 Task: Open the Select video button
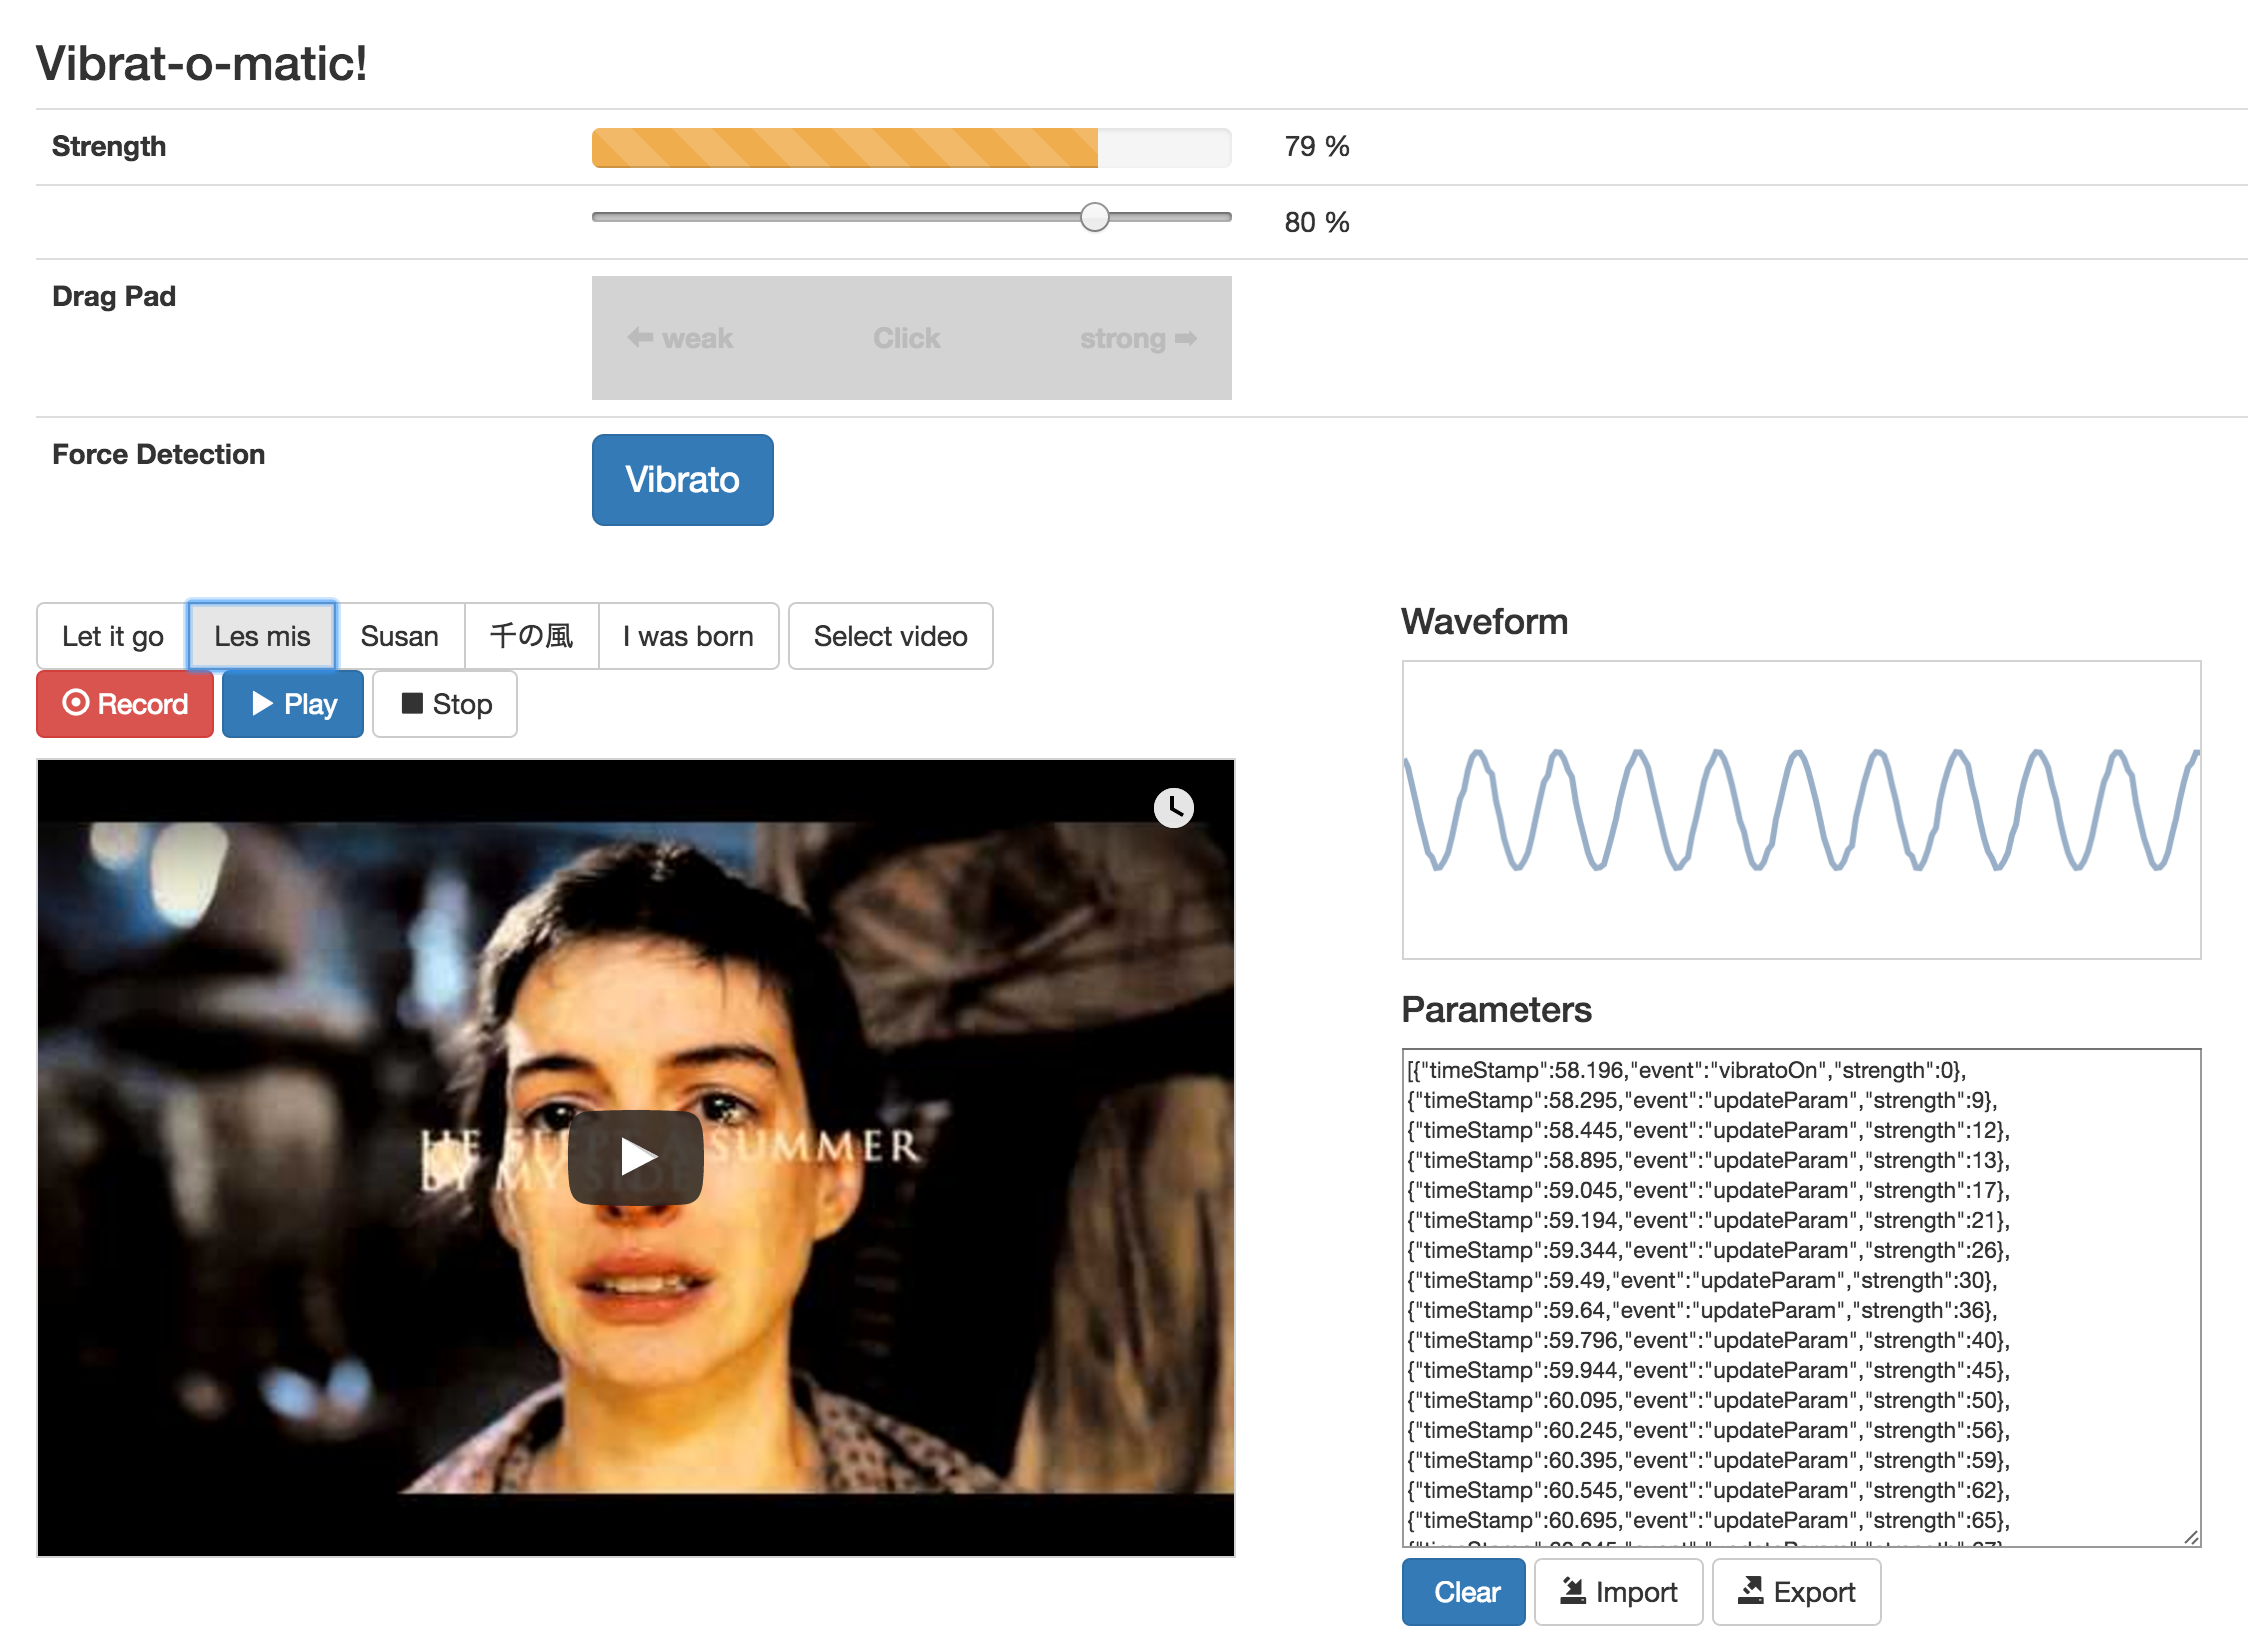(890, 636)
